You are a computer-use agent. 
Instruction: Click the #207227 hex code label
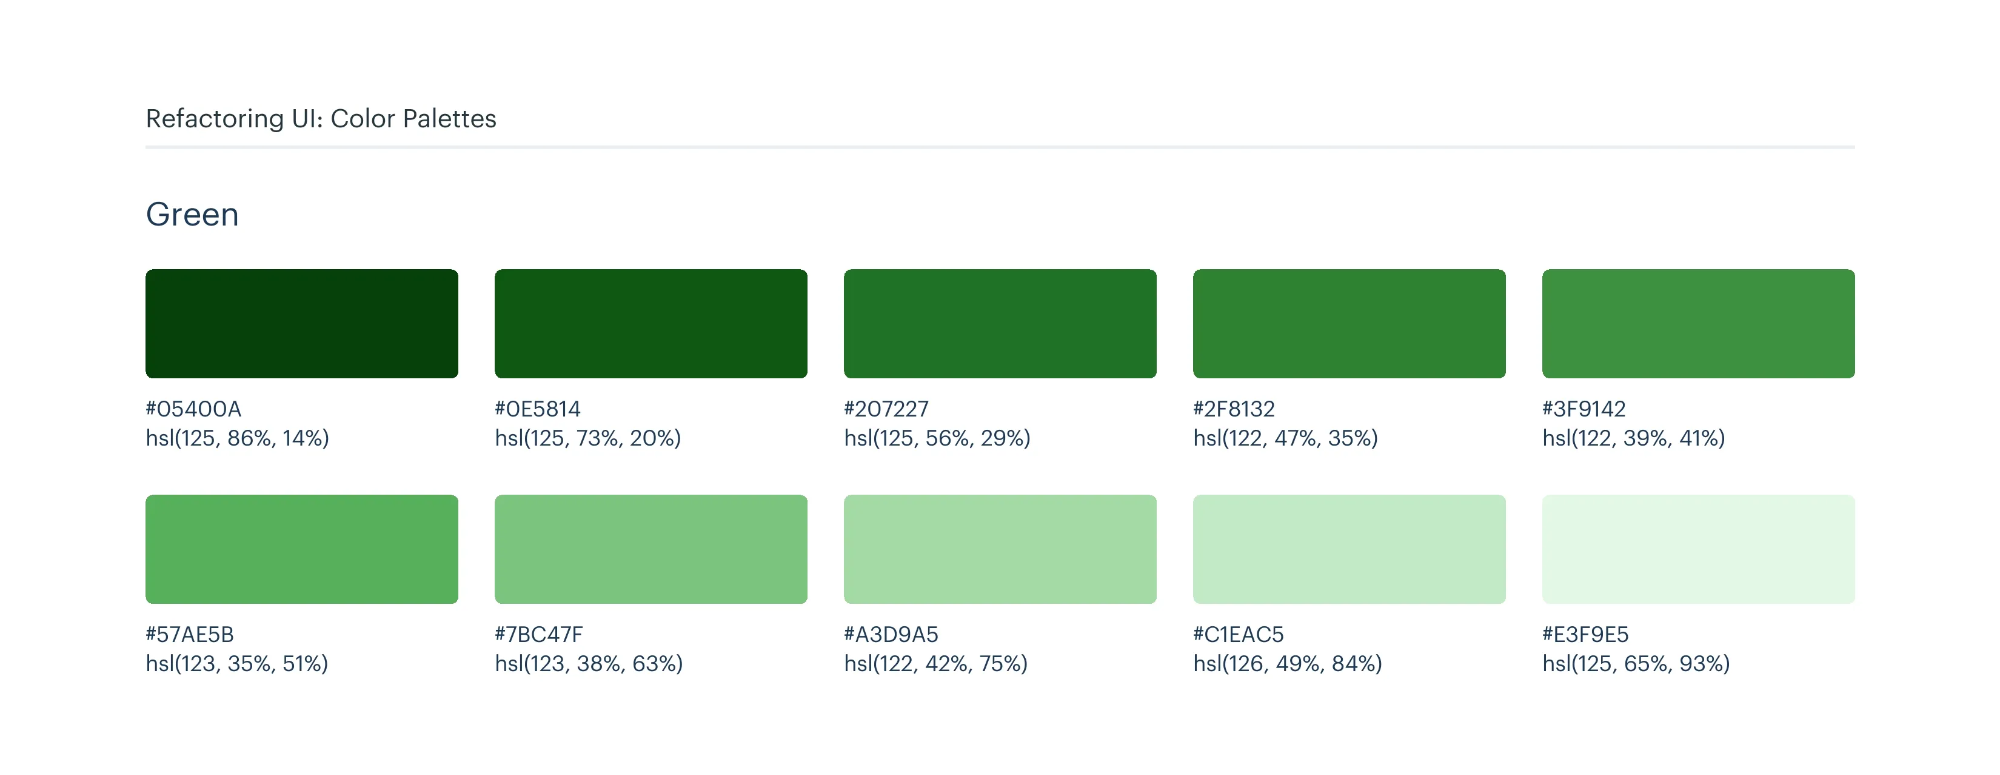point(886,409)
